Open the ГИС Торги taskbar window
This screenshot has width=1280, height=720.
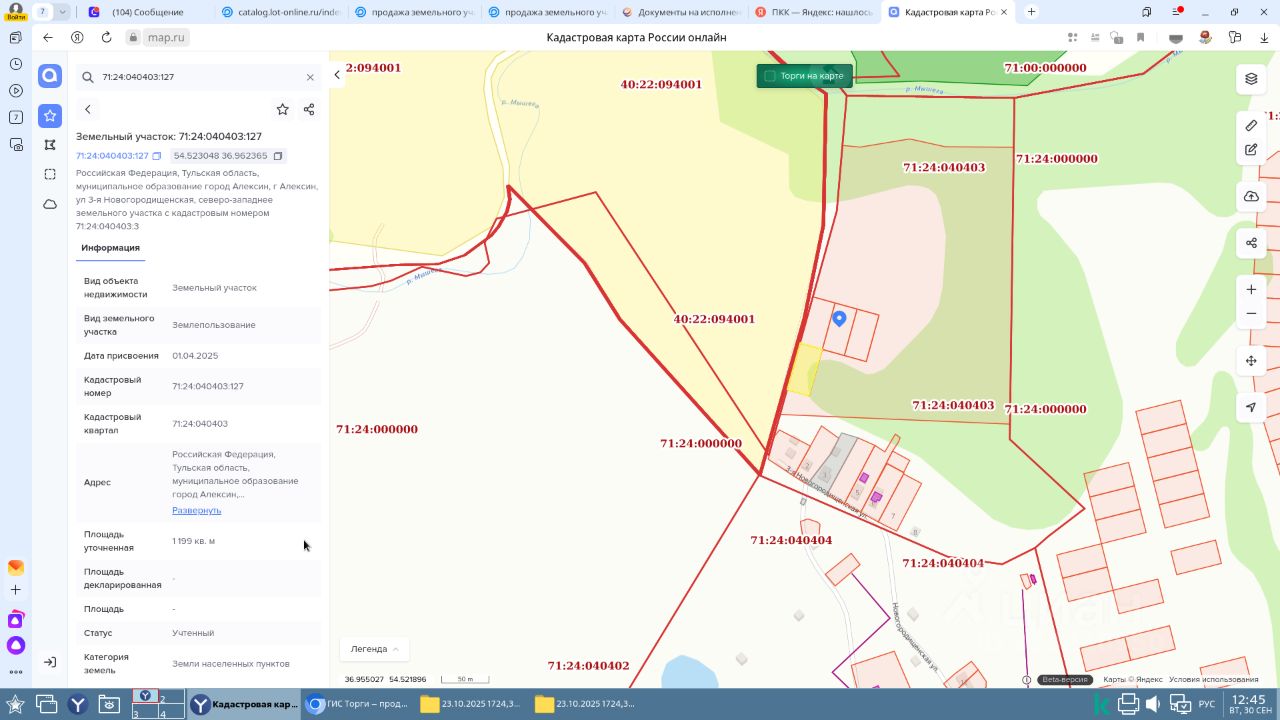tap(357, 704)
